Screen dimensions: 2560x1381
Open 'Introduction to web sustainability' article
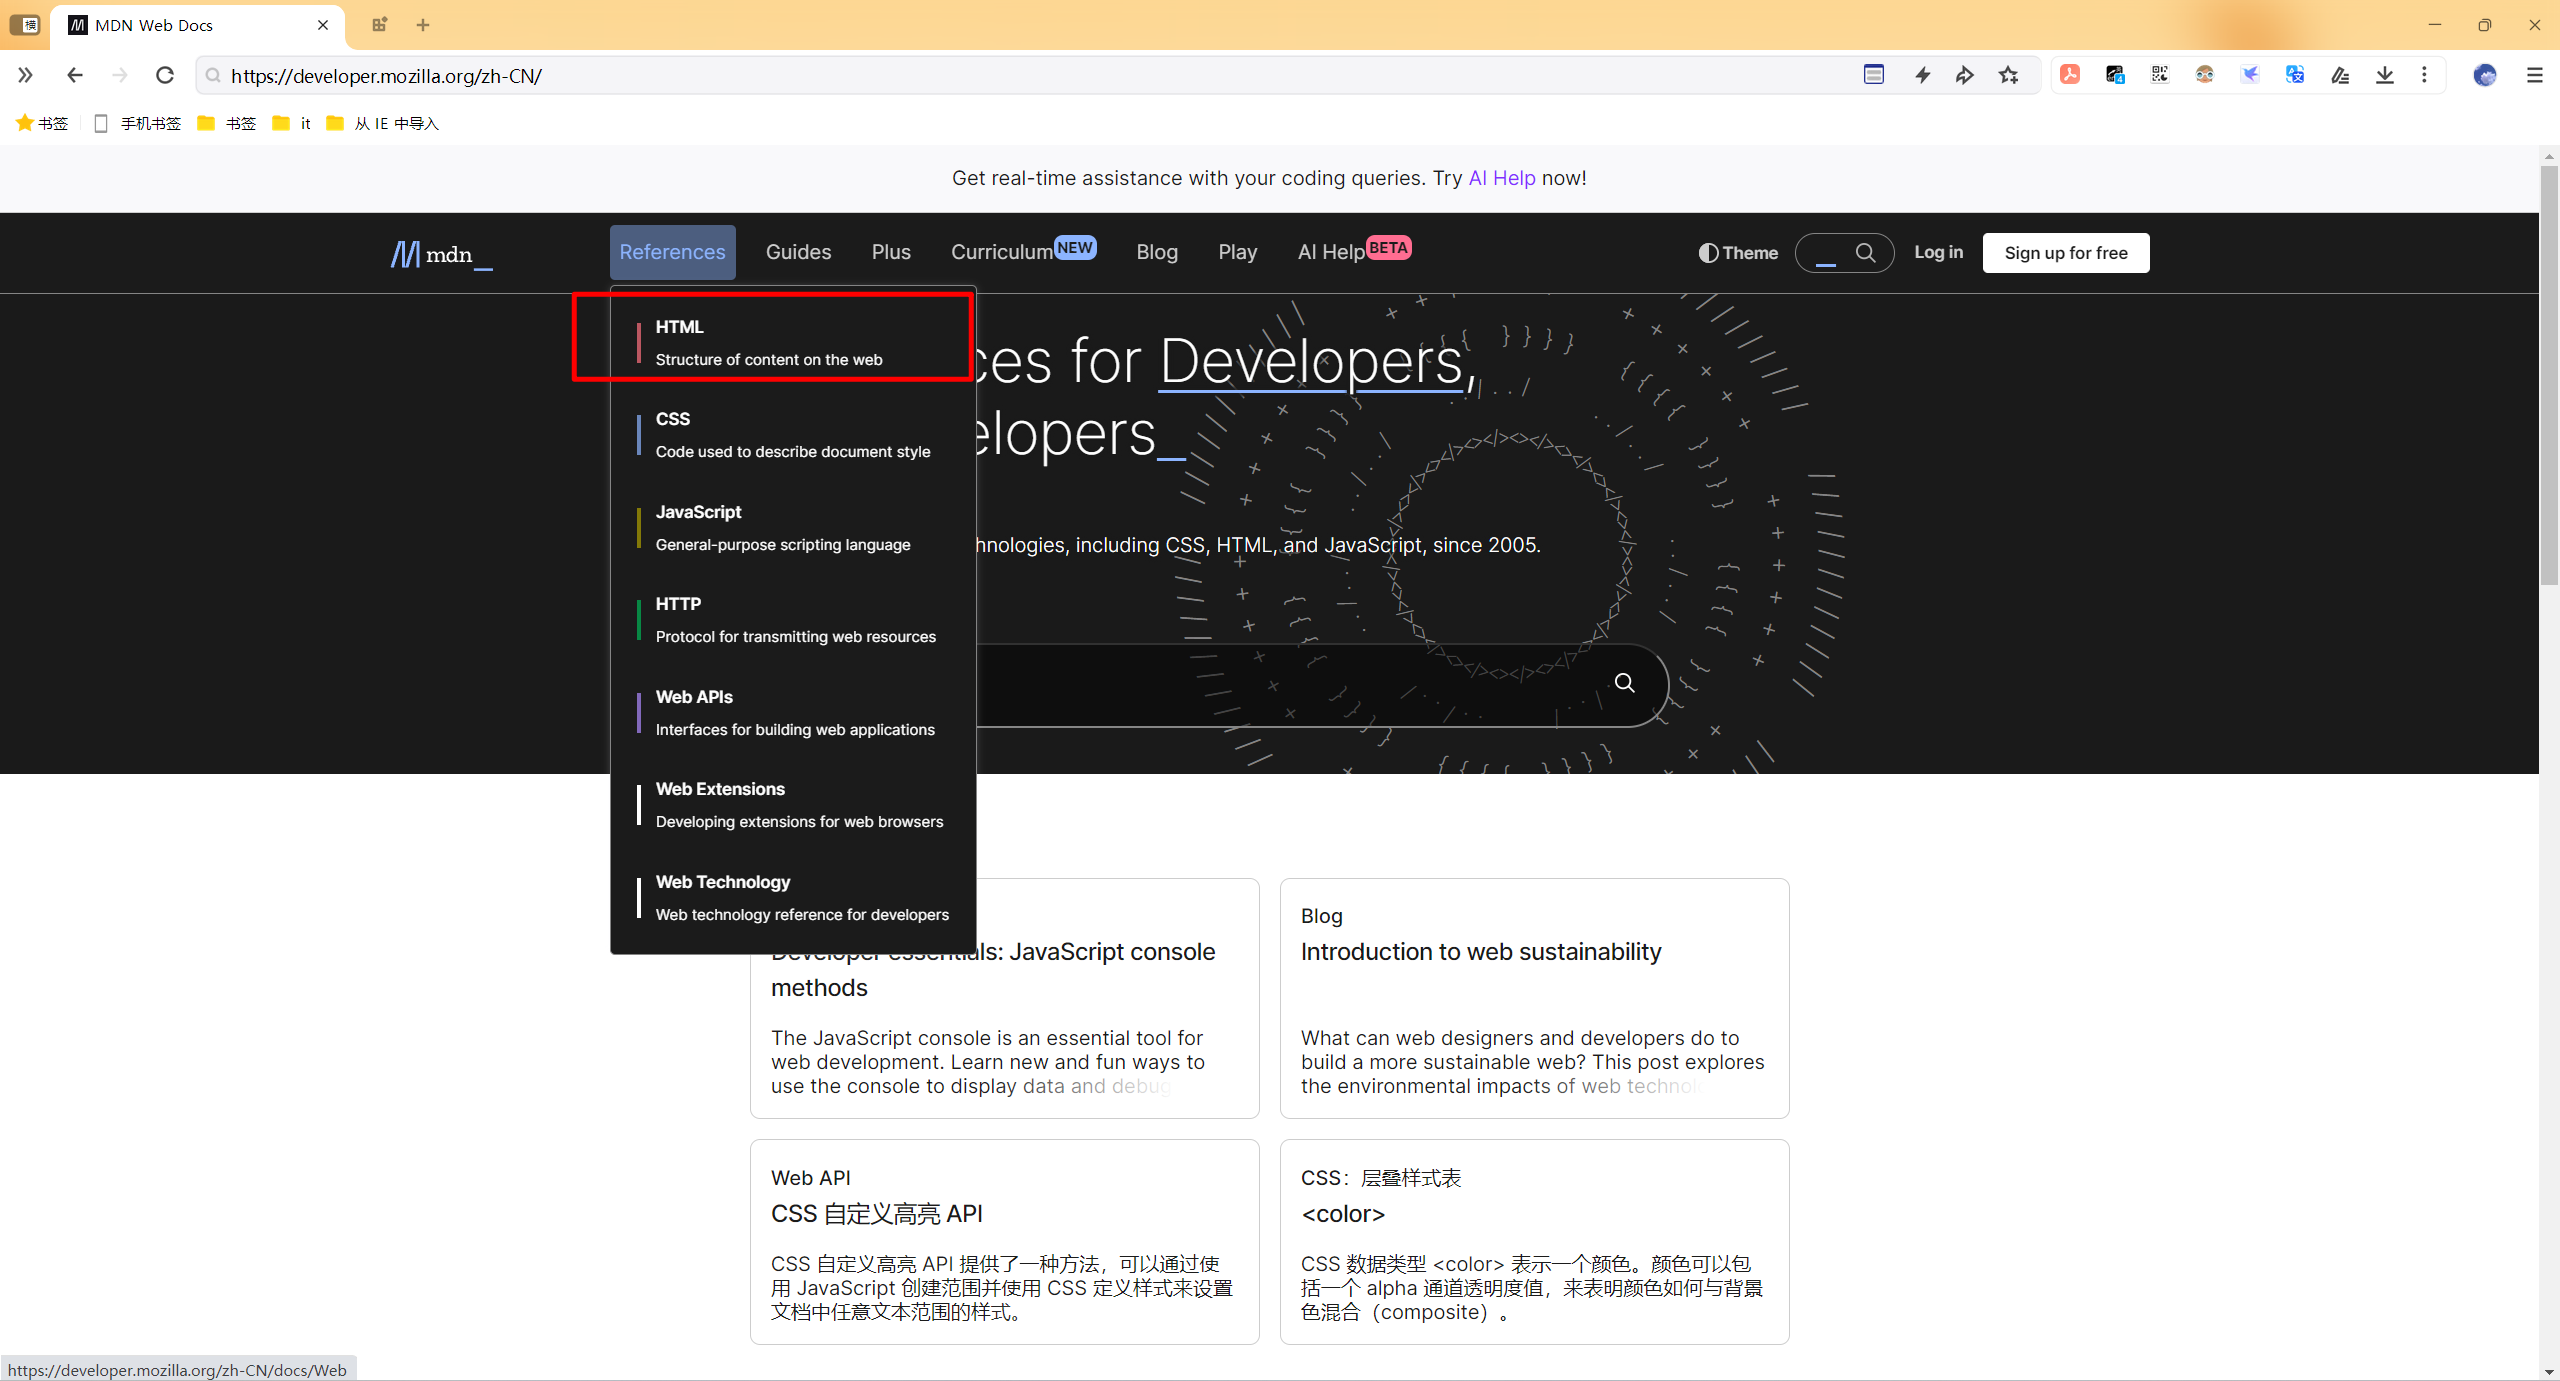click(1481, 951)
